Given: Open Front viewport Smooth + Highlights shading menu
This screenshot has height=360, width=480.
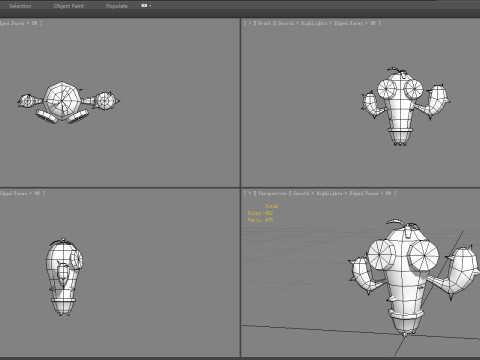Looking at the screenshot, I should point(302,23).
